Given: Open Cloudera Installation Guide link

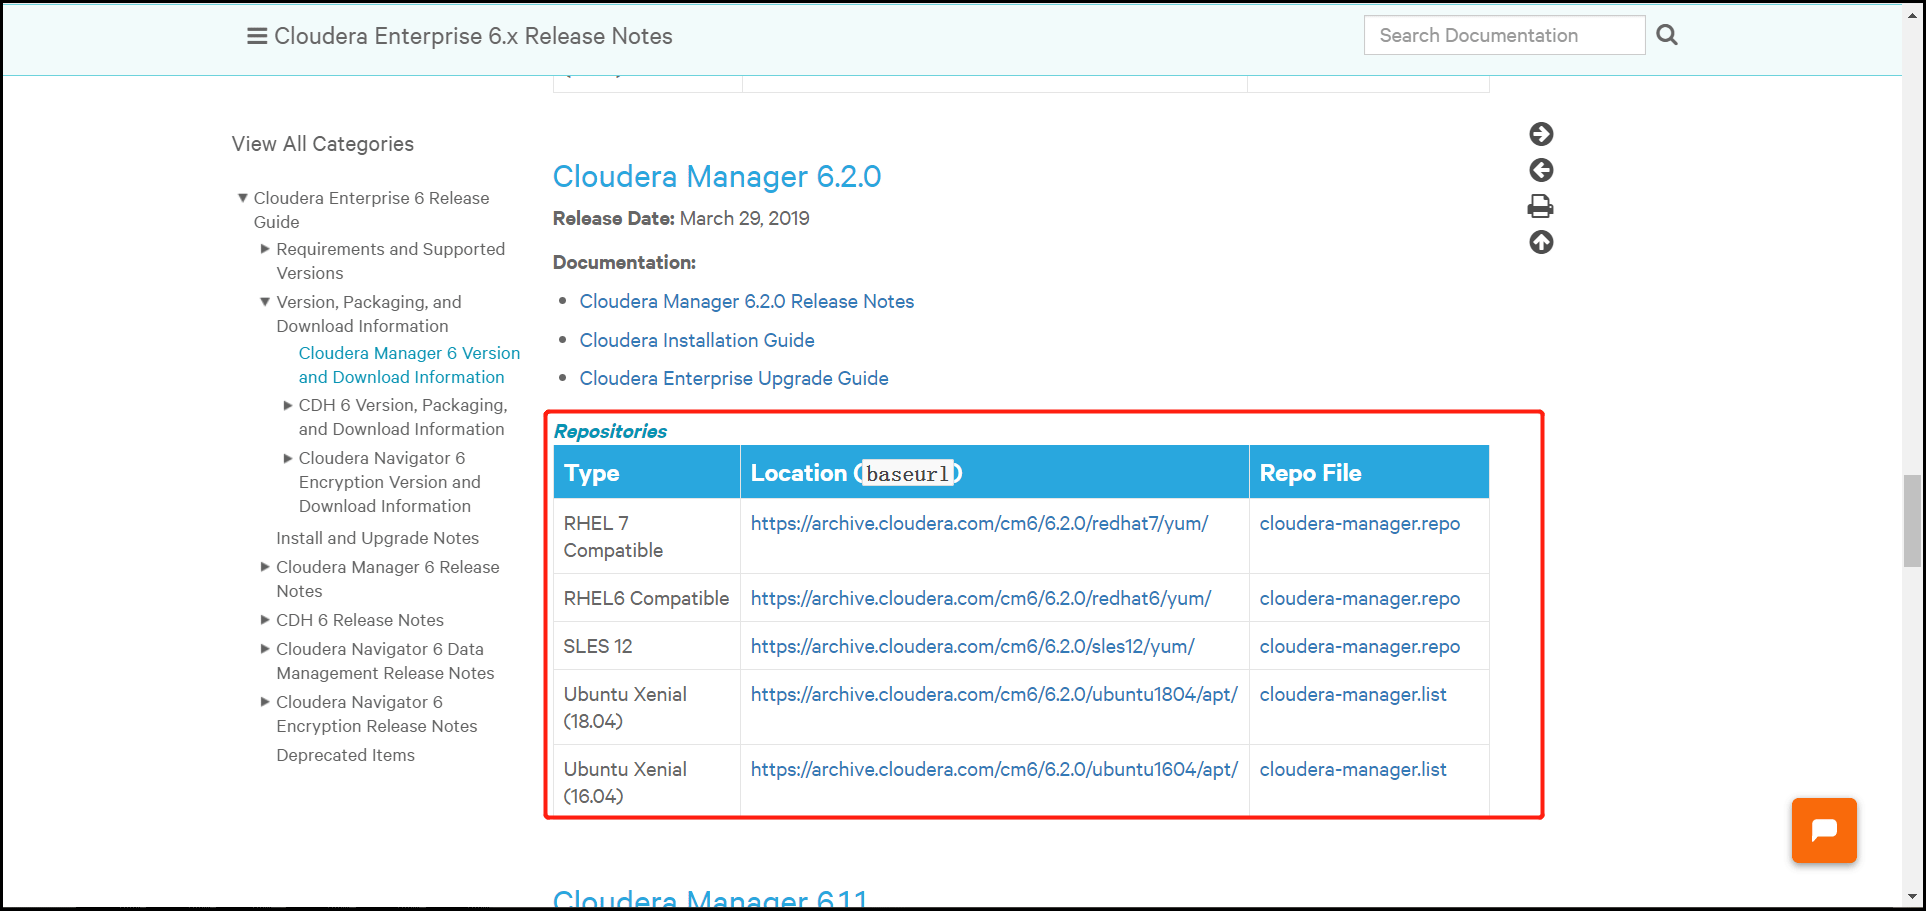Looking at the screenshot, I should click(697, 340).
